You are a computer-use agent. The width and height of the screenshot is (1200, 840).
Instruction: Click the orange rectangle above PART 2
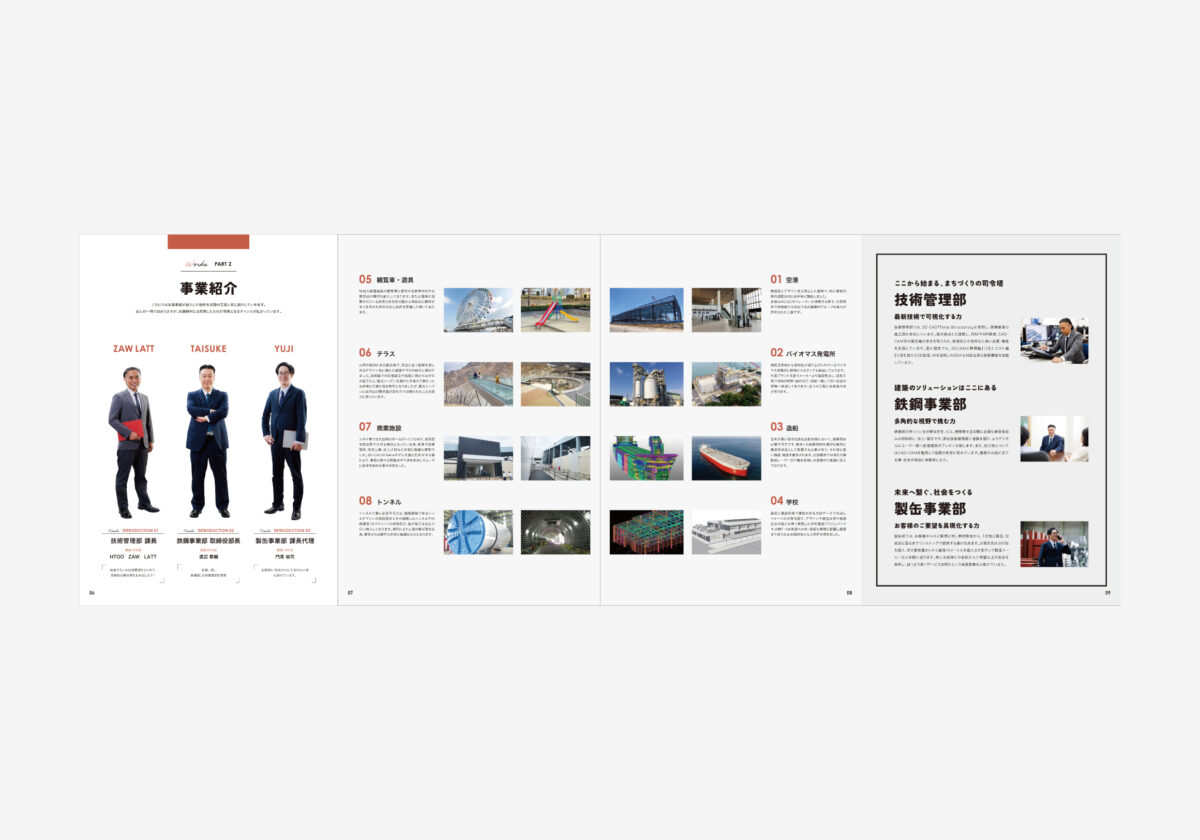[x=208, y=241]
